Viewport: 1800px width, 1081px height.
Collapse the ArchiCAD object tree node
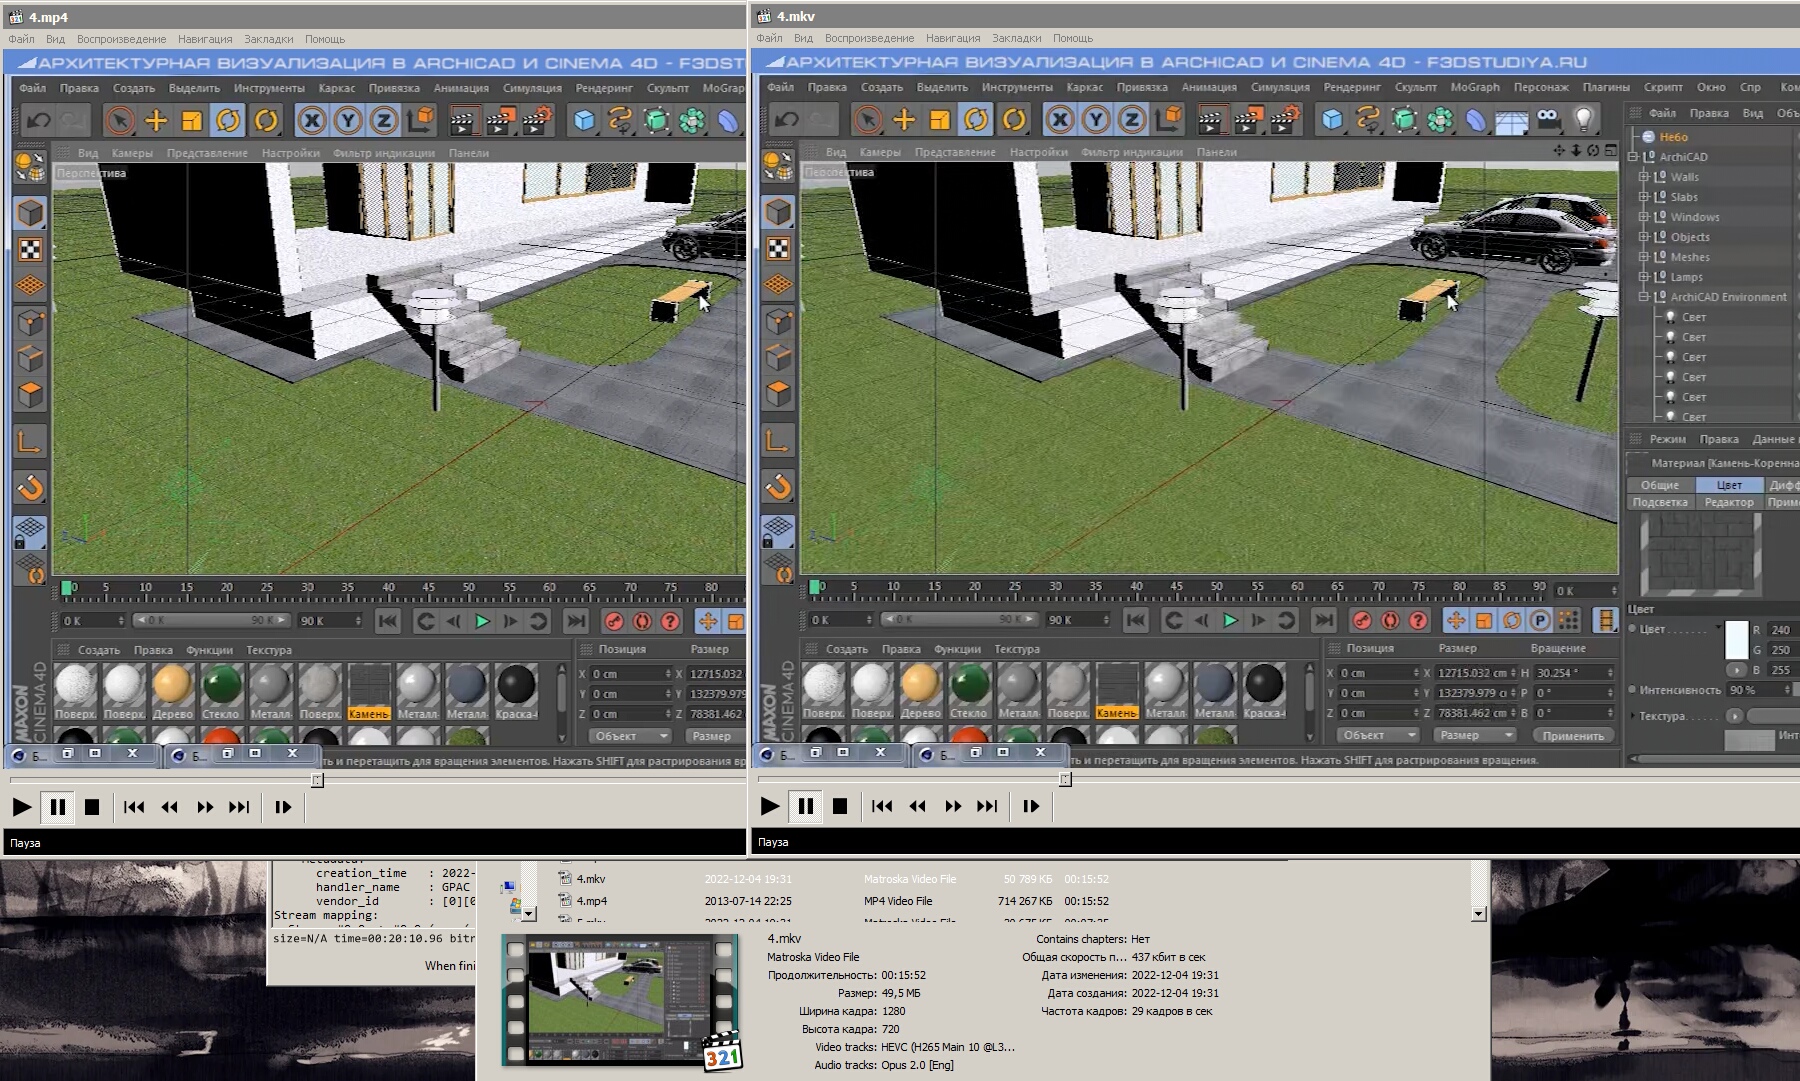point(1633,157)
